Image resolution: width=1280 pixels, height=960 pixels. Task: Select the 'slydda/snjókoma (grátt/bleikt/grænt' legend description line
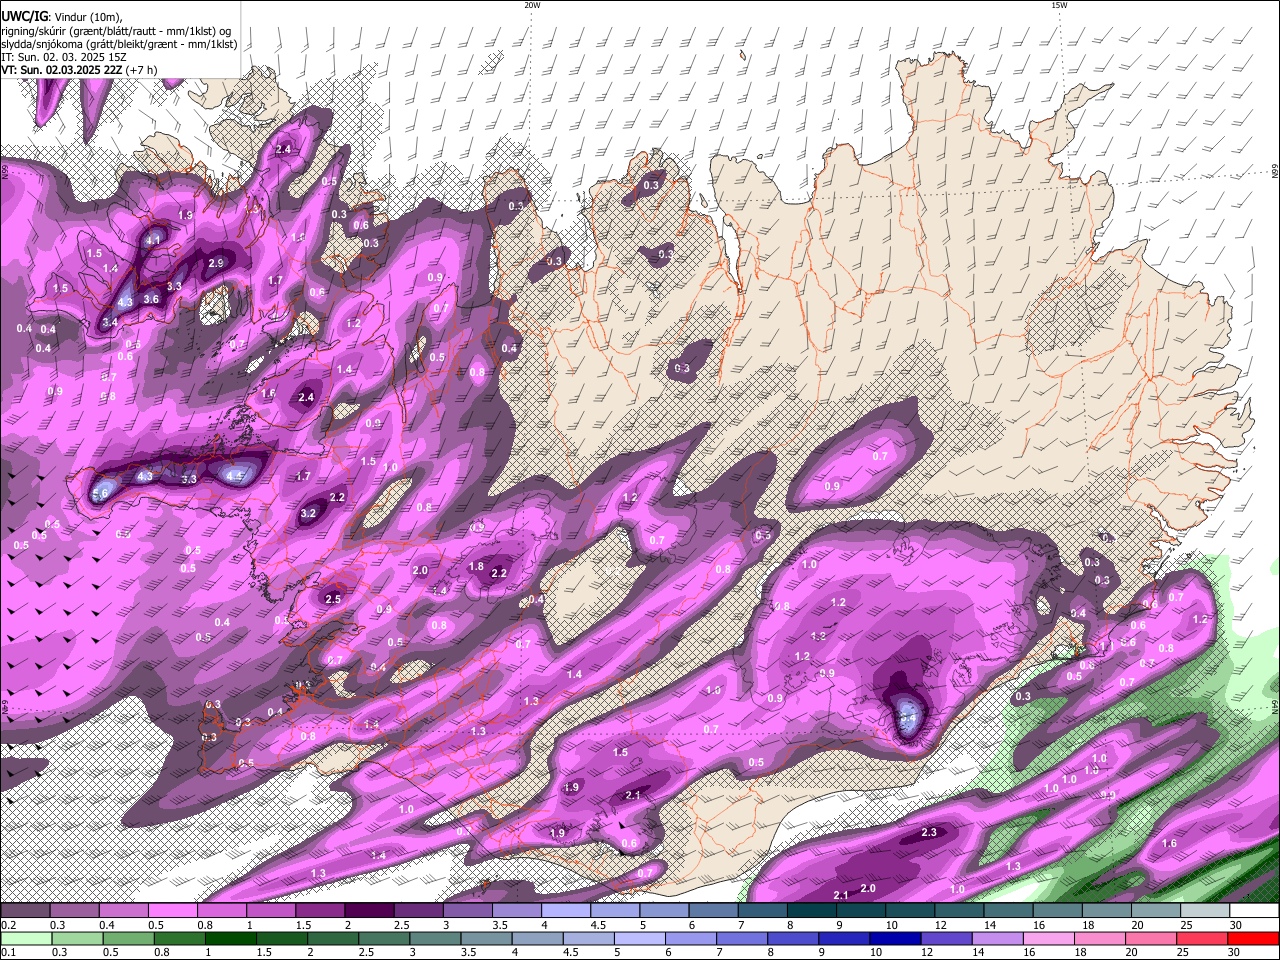point(119,44)
